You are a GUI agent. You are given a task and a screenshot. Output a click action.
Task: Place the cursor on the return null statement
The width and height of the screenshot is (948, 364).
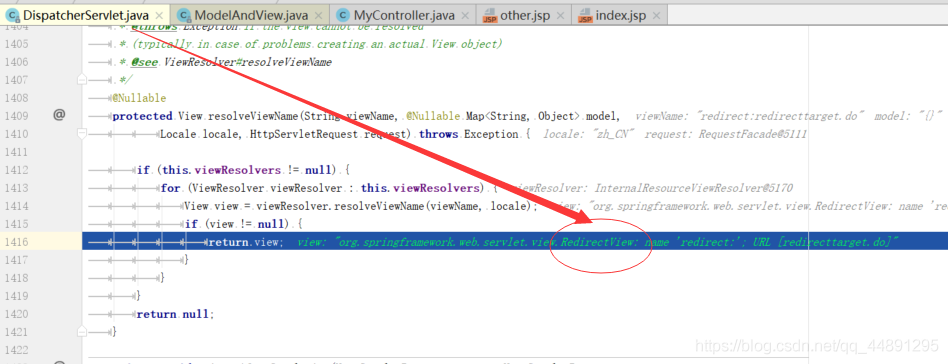click(x=175, y=314)
